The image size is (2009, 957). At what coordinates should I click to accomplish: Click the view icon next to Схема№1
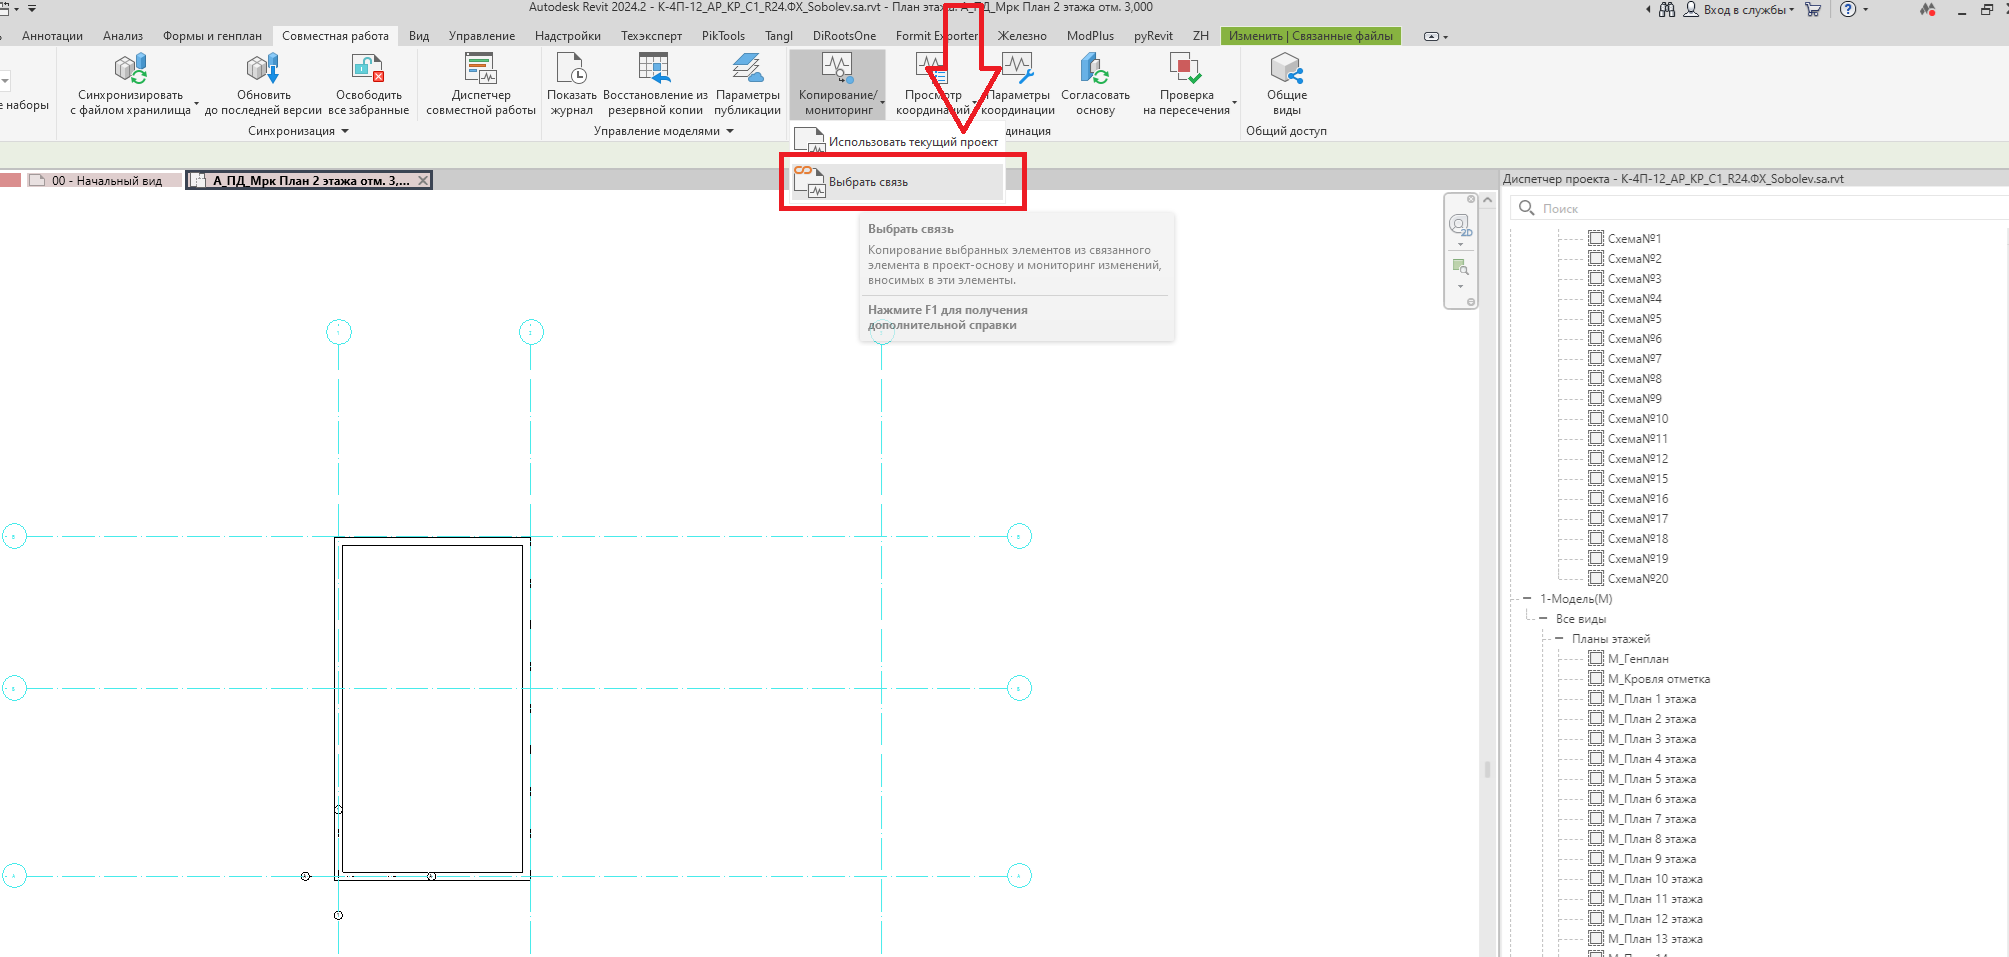coord(1596,238)
